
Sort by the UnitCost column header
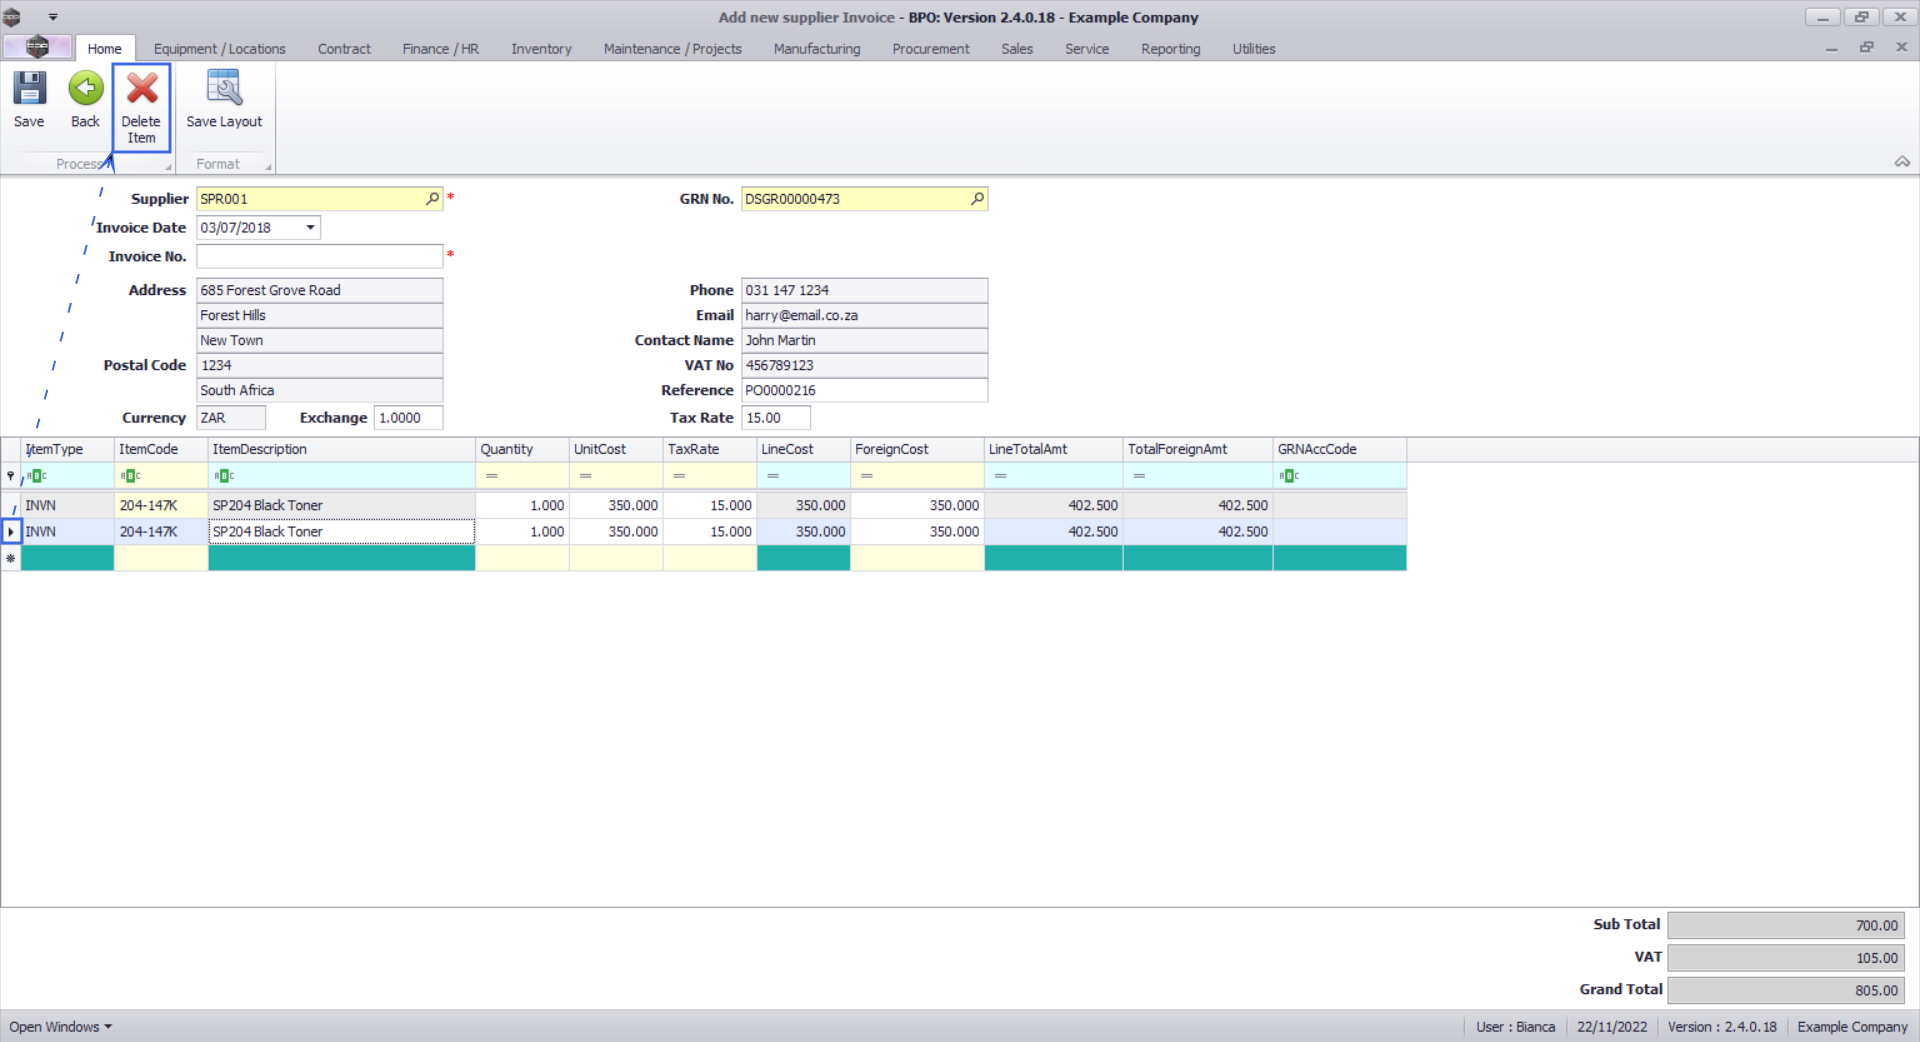tap(616, 450)
